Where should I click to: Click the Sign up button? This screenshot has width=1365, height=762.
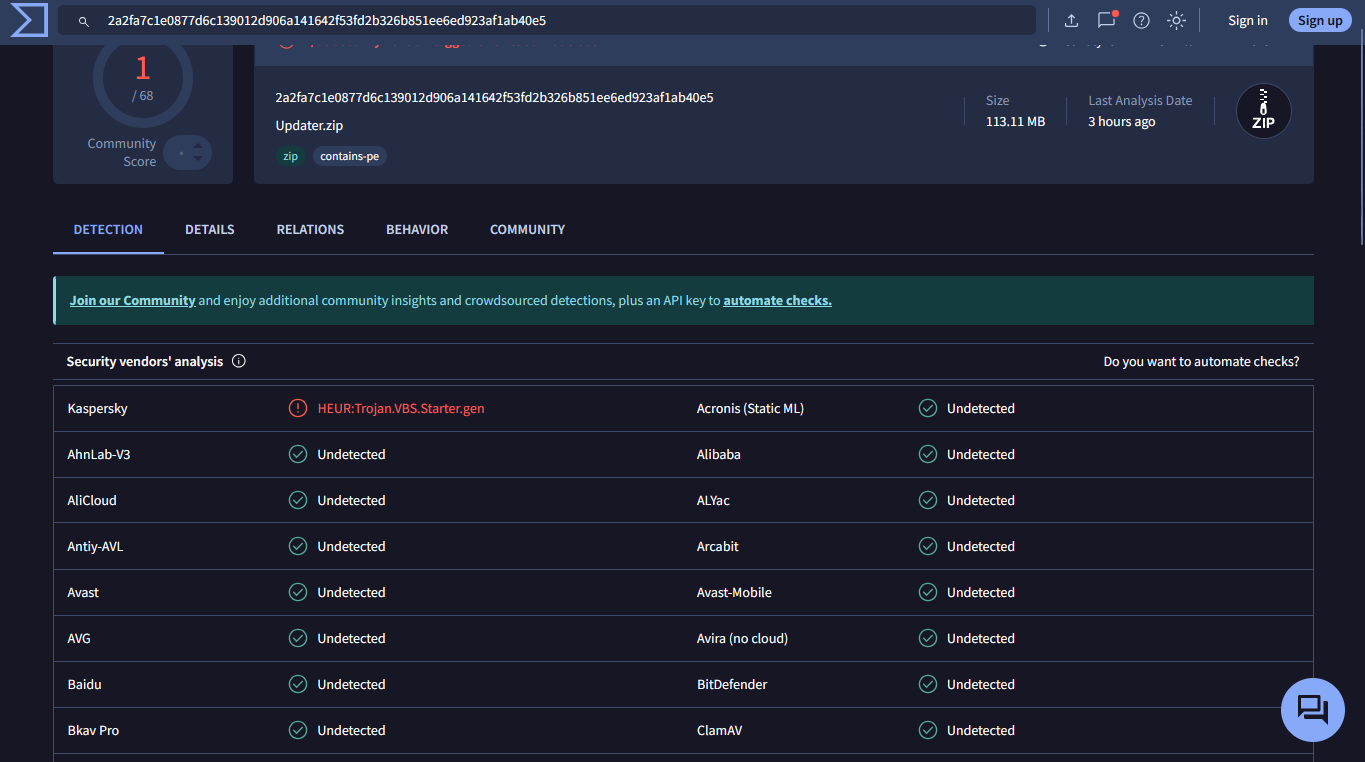coord(1320,21)
